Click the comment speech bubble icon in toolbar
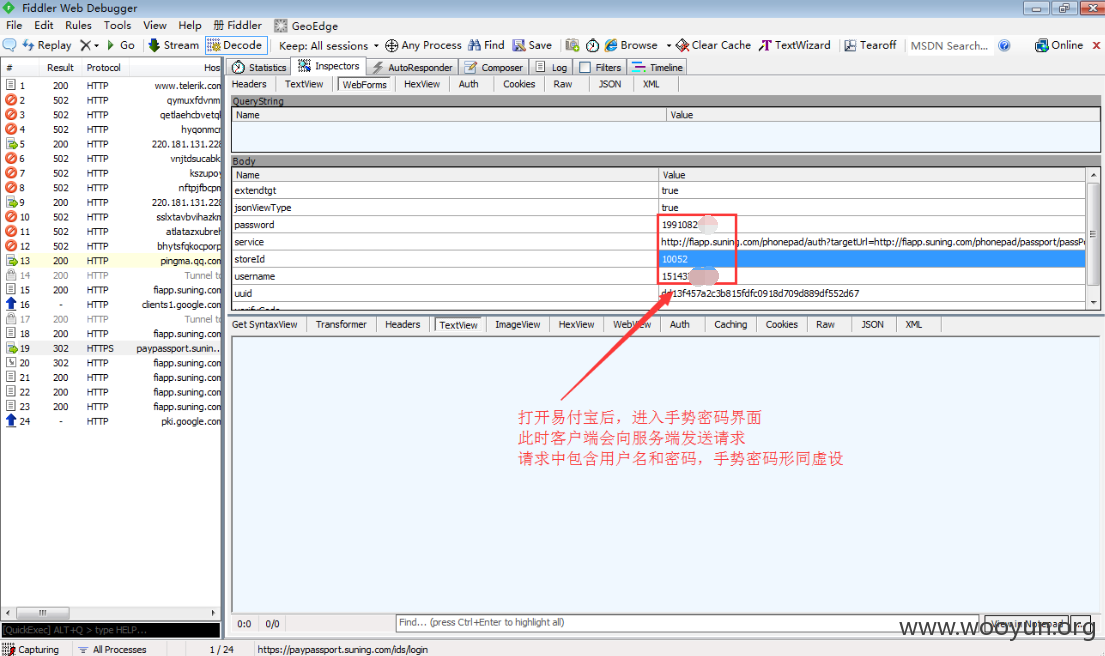Screen dimensions: 1105x656 tap(10, 45)
